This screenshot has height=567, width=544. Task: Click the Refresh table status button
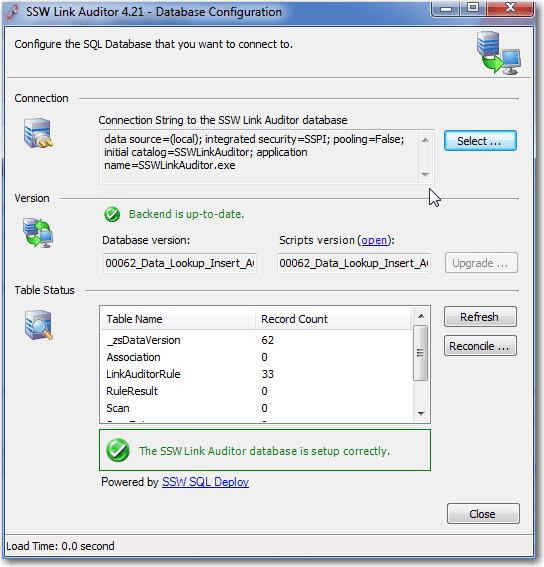click(x=480, y=317)
